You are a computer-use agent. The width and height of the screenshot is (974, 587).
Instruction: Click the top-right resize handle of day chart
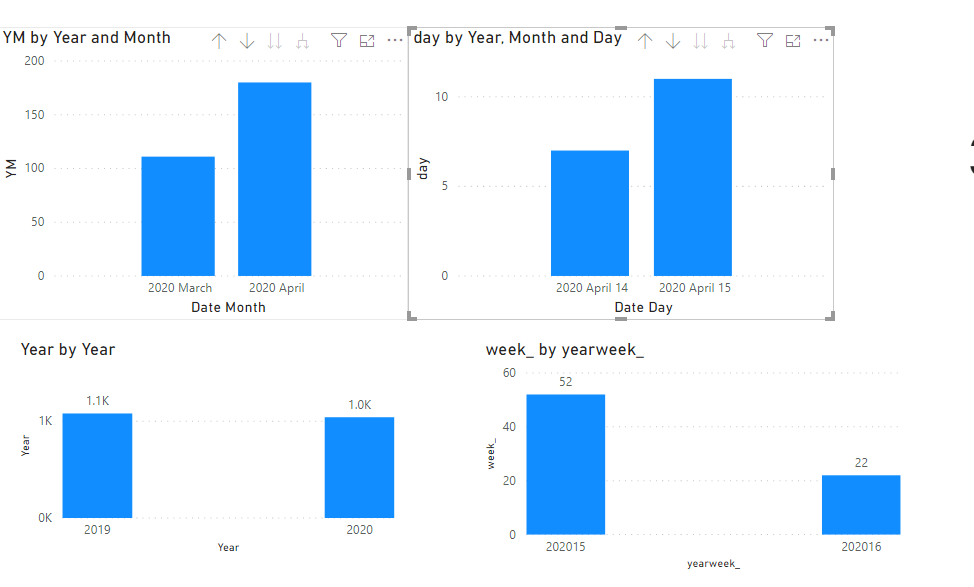click(830, 30)
